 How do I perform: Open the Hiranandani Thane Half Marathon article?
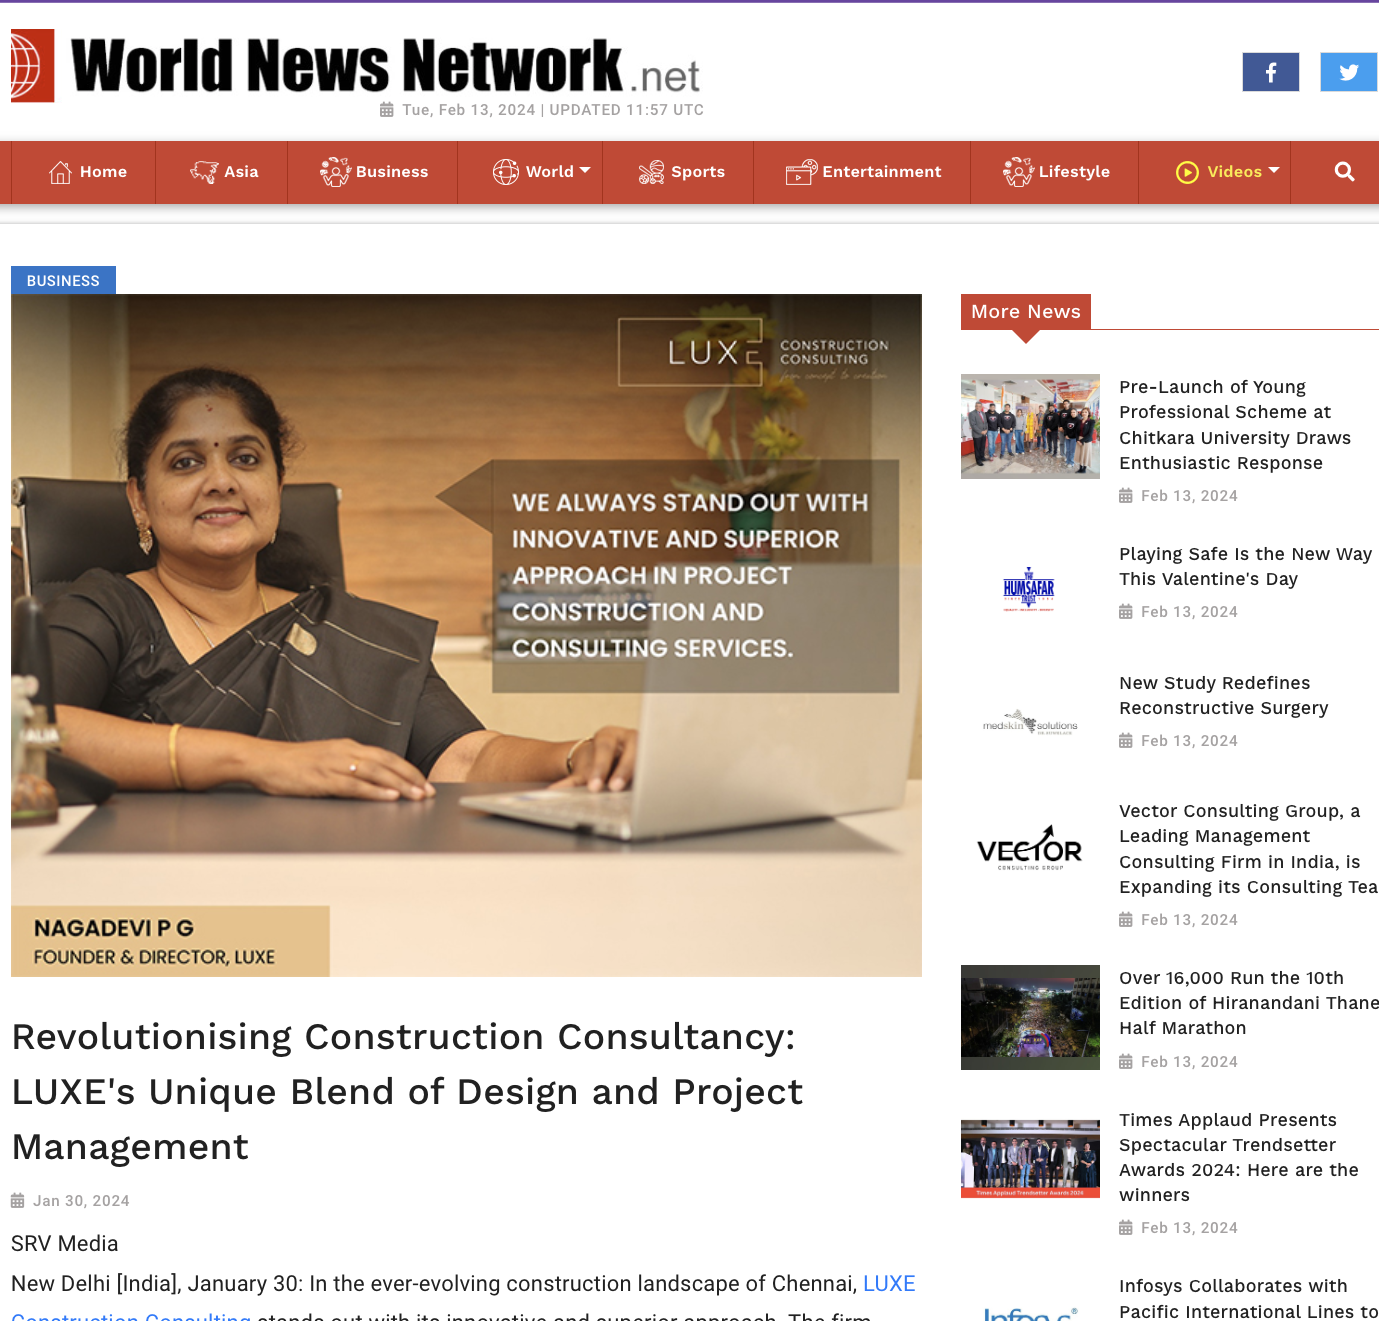[x=1248, y=1002]
